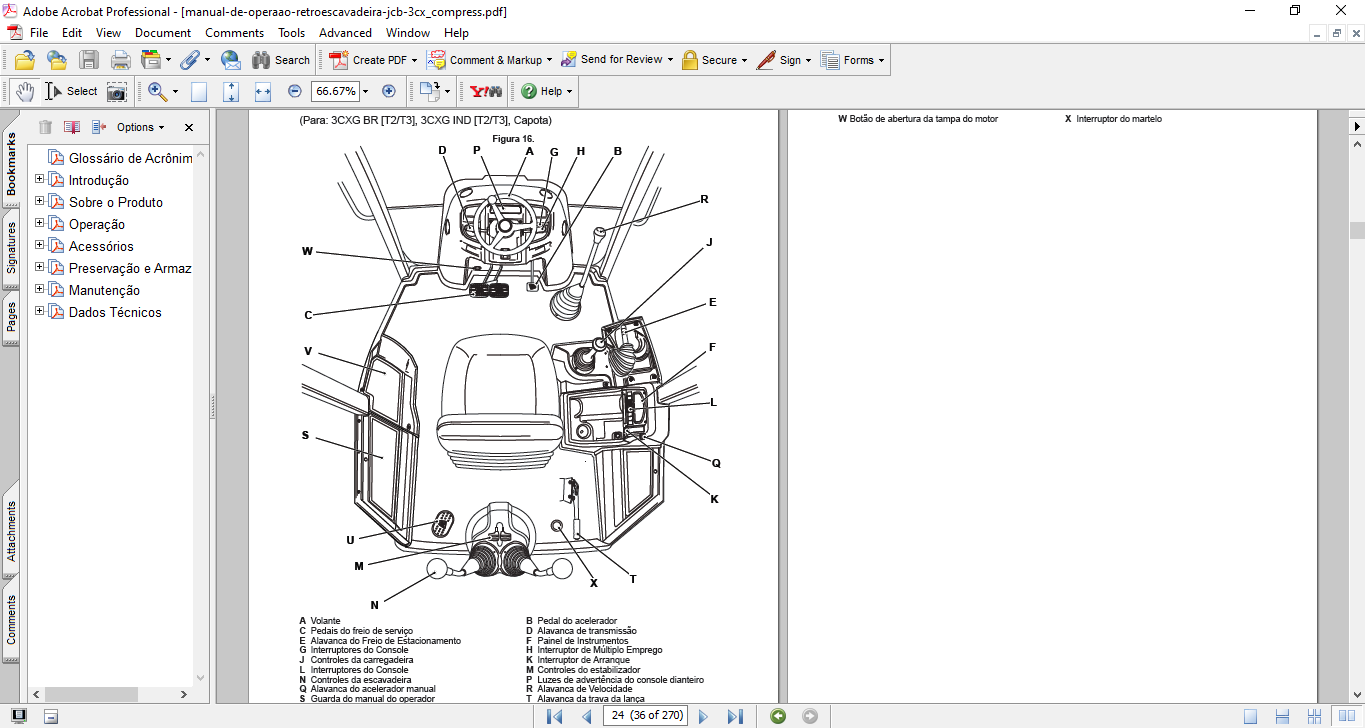Image resolution: width=1365 pixels, height=728 pixels.
Task: Click the Fit Width icon
Action: 263,91
